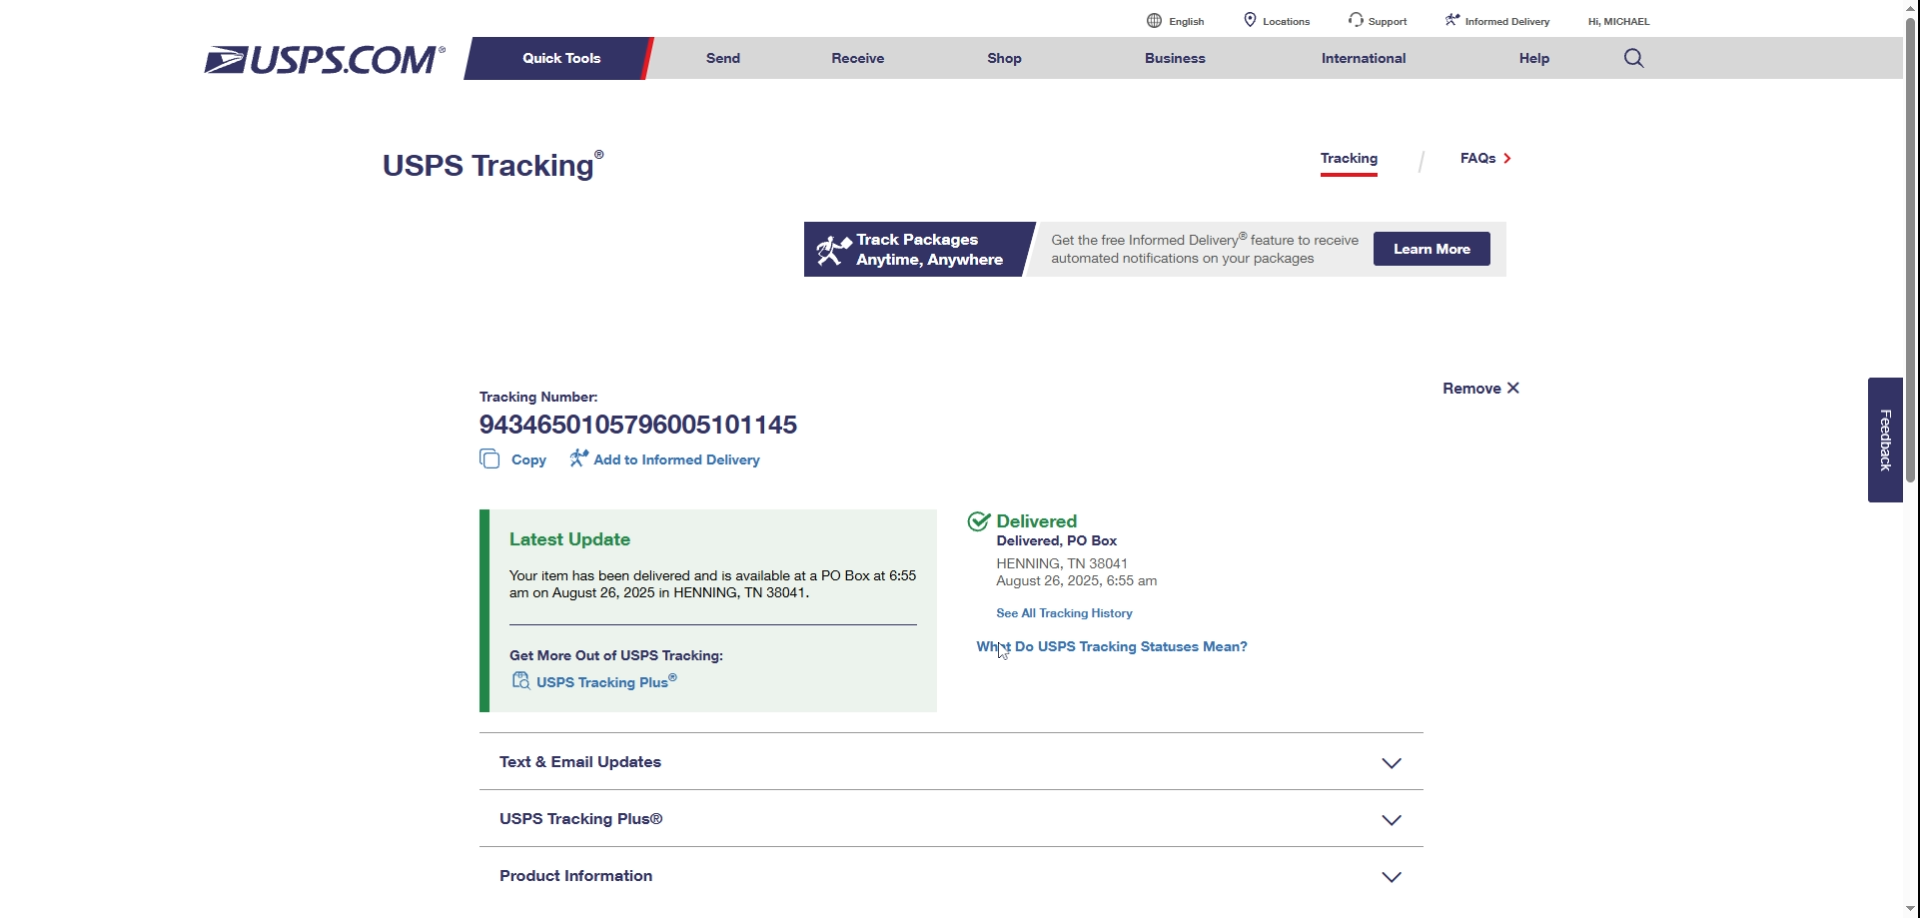Remove this tracking number with the X

point(1512,388)
